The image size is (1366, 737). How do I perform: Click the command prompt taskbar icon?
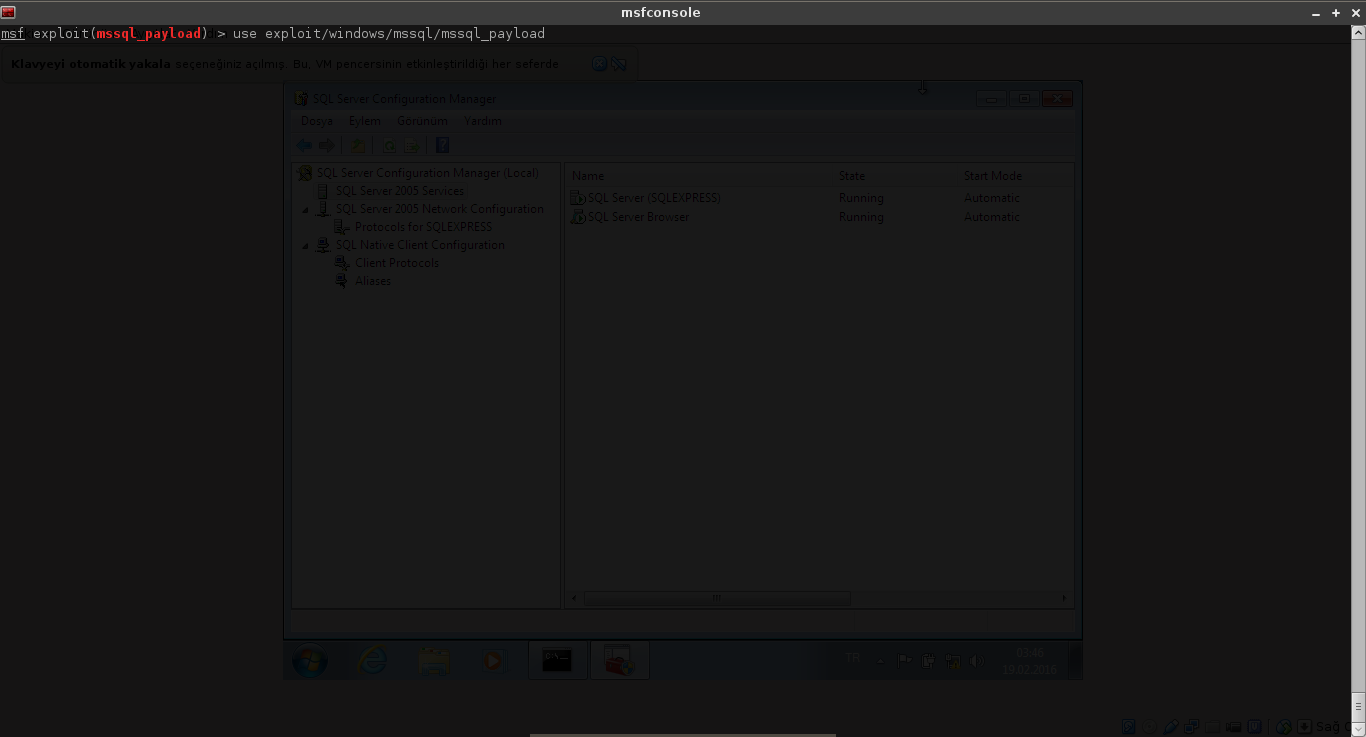coord(557,660)
